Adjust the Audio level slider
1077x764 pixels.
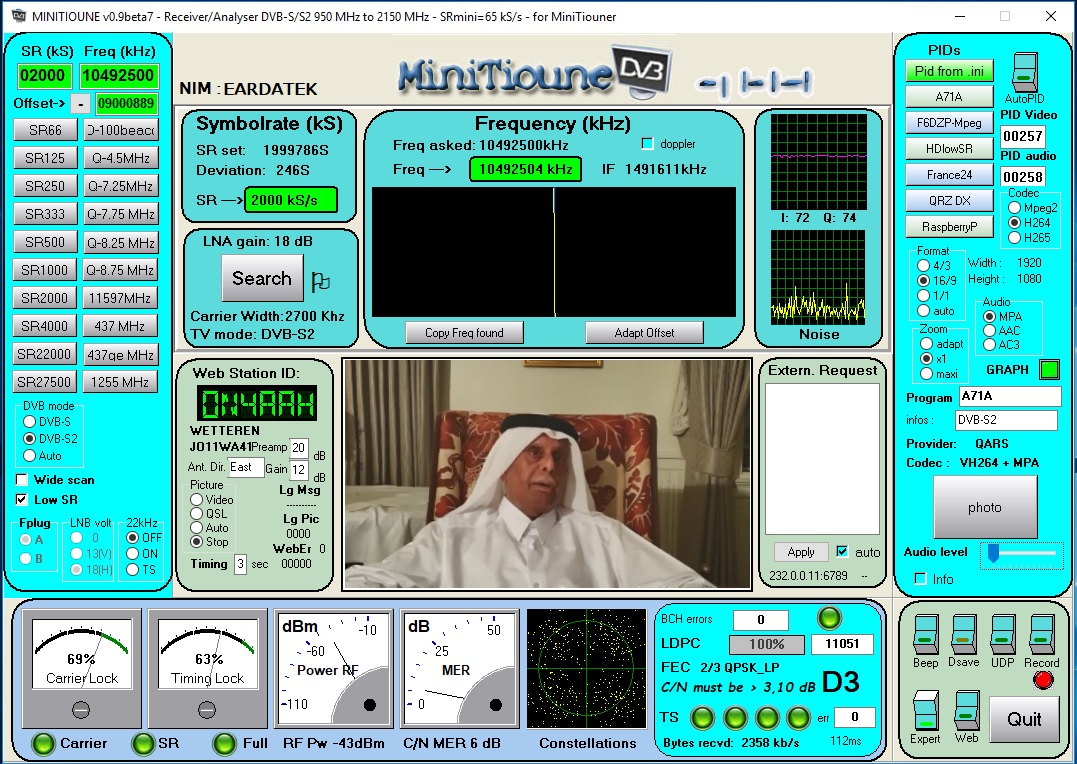tap(993, 552)
